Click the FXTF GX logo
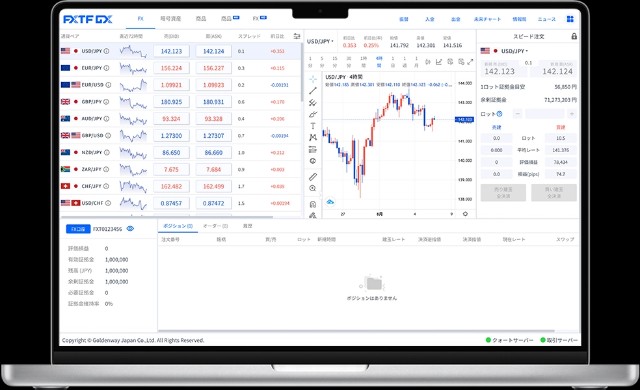 [x=88, y=19]
